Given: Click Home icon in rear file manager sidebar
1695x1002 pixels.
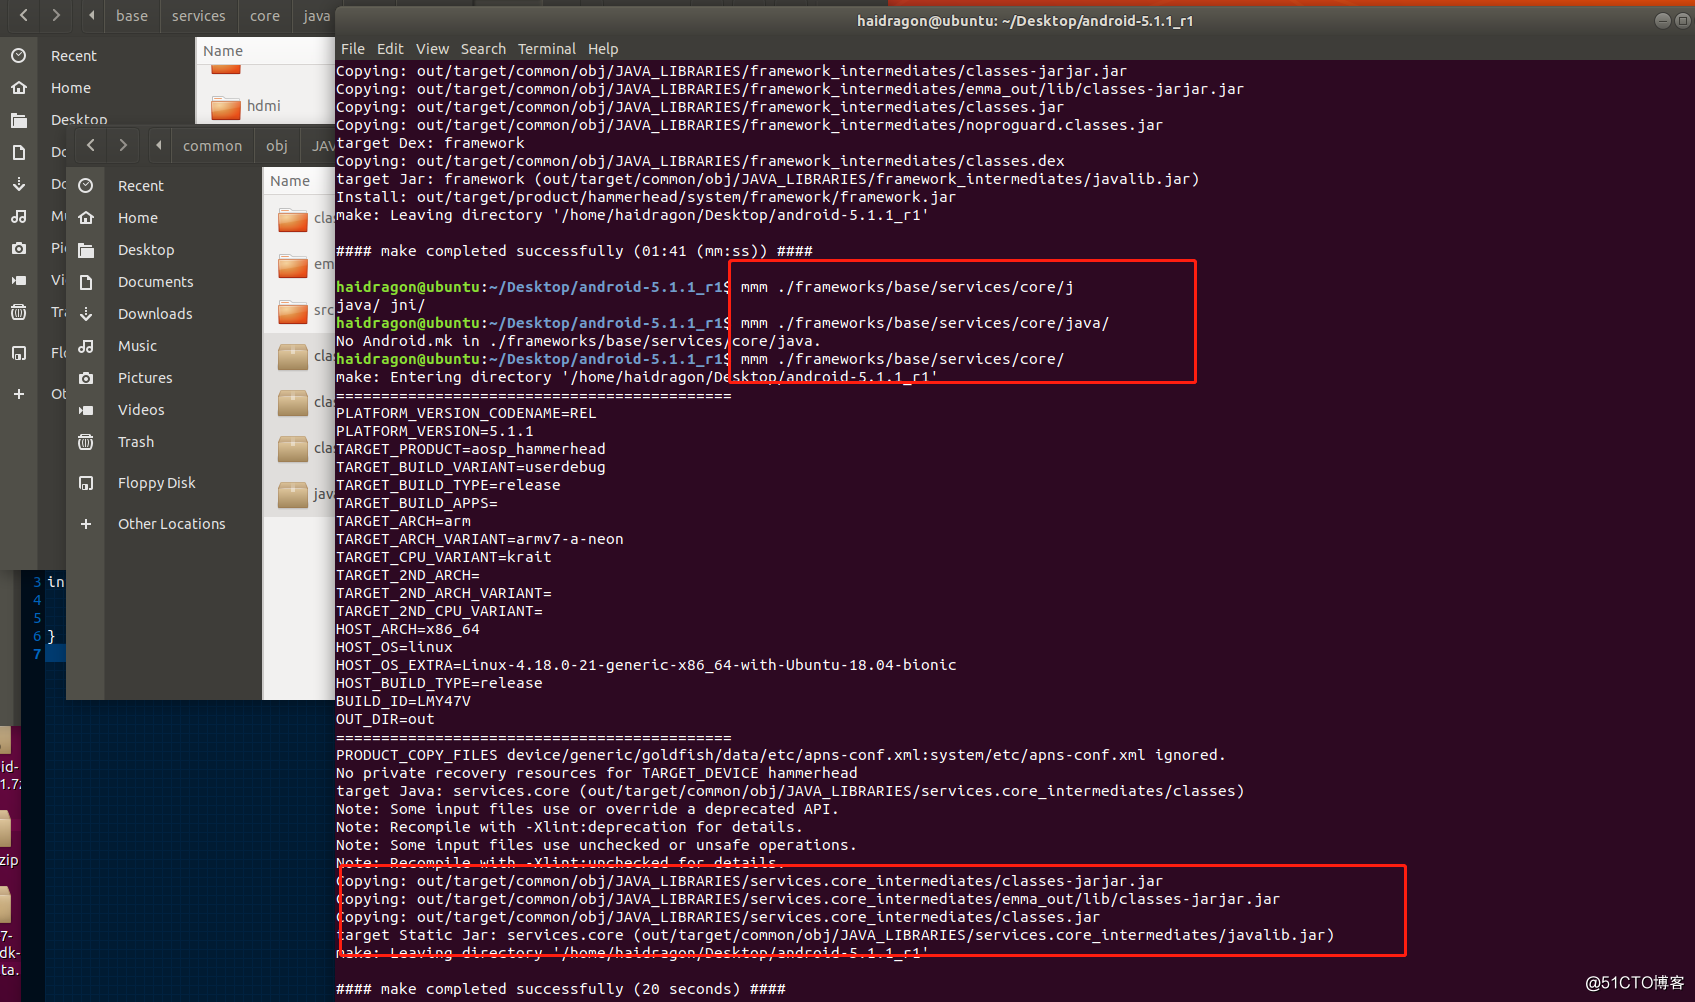Looking at the screenshot, I should (x=19, y=88).
